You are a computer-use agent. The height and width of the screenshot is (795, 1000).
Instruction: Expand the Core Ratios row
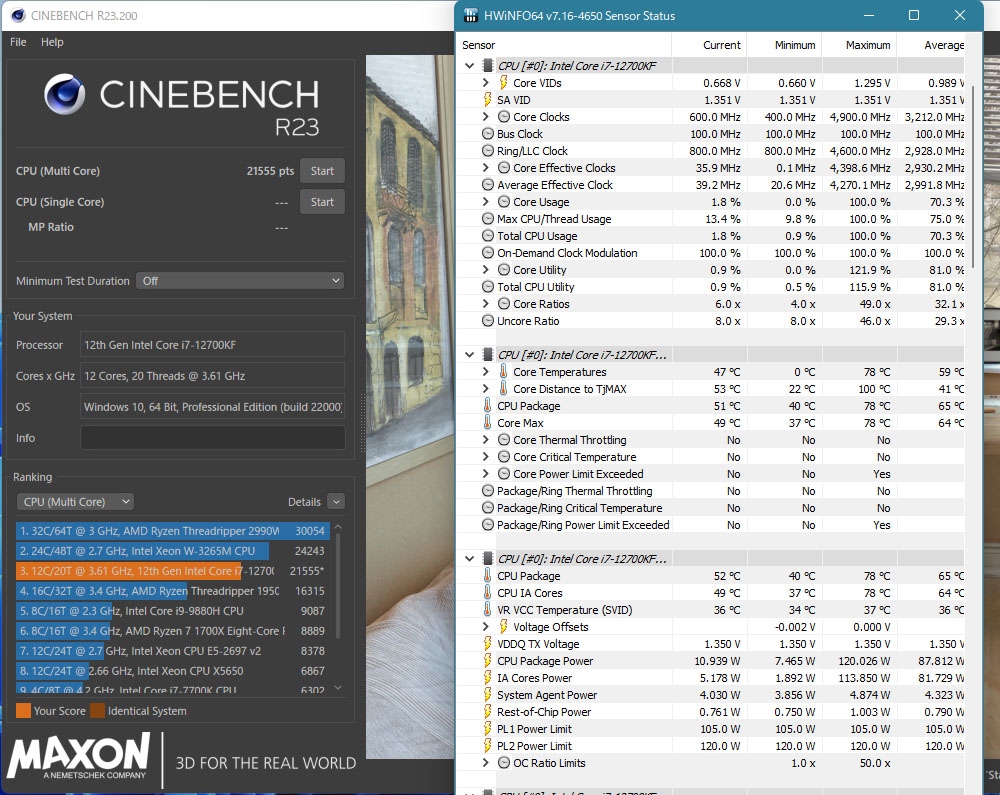pos(485,303)
